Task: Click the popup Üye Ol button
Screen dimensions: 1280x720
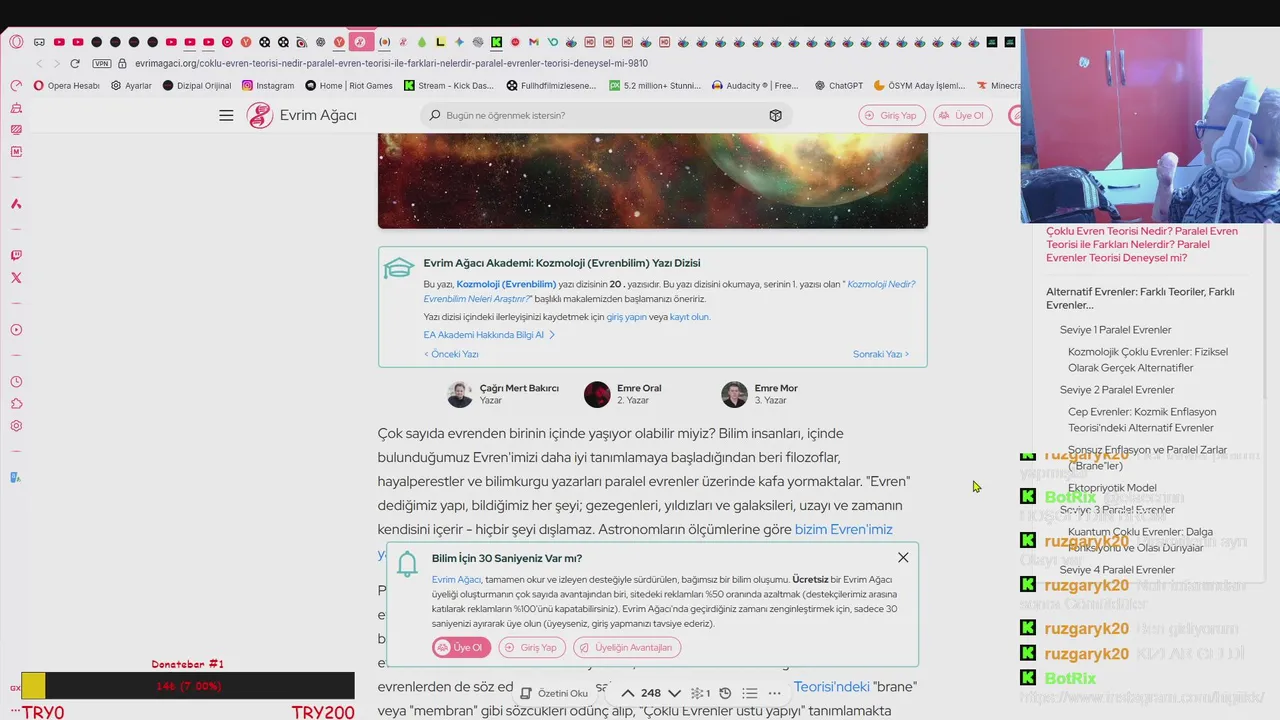Action: tap(461, 647)
